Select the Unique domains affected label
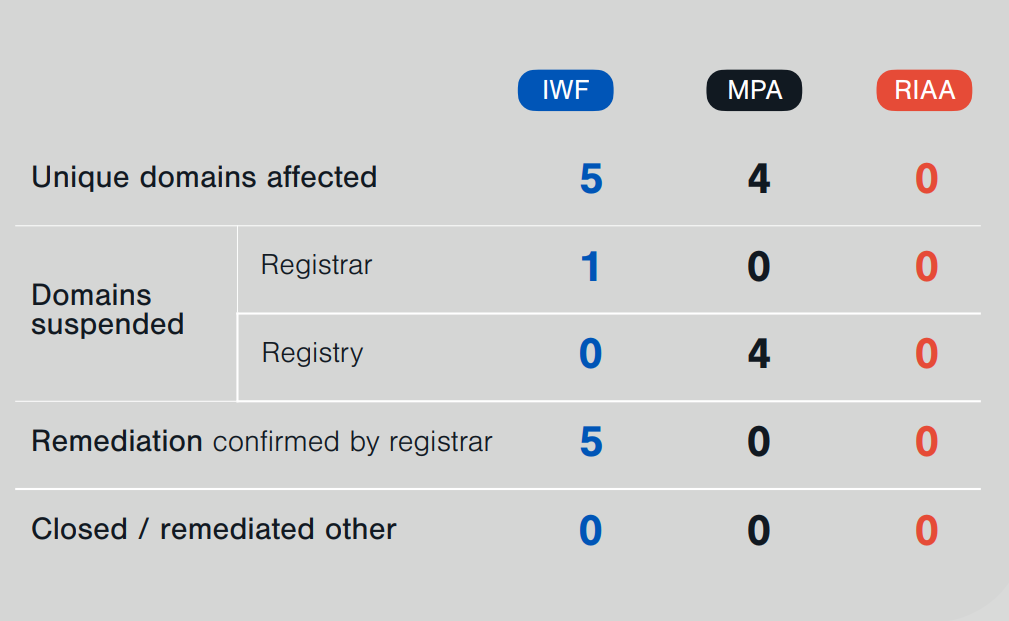1009x621 pixels. tap(204, 178)
